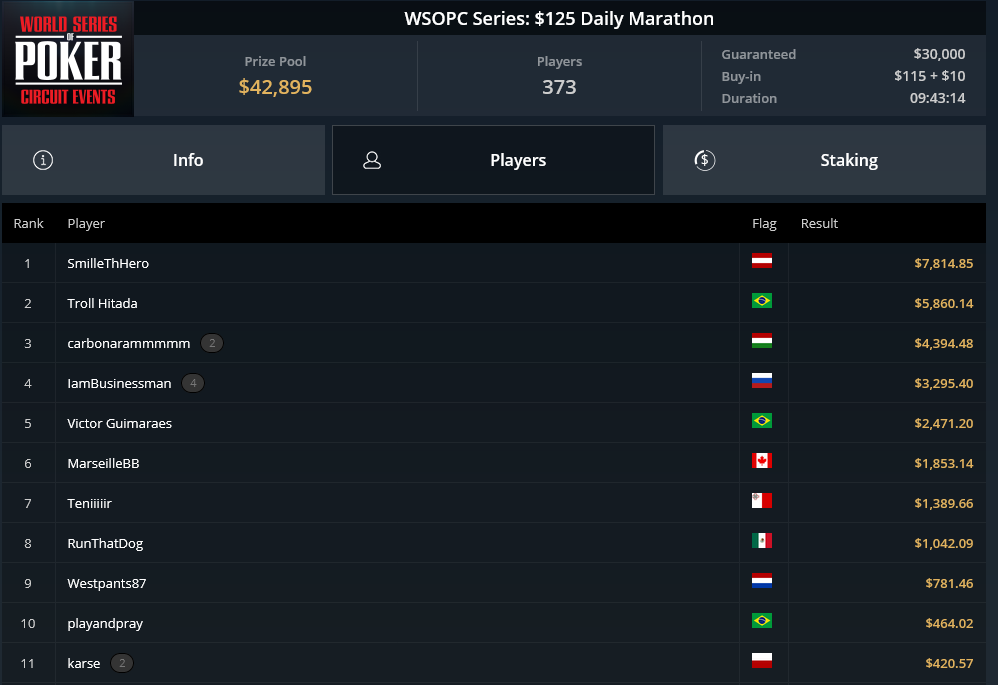Click the badge showing 4 beside IamBusinessman
The image size is (998, 685).
click(x=193, y=383)
